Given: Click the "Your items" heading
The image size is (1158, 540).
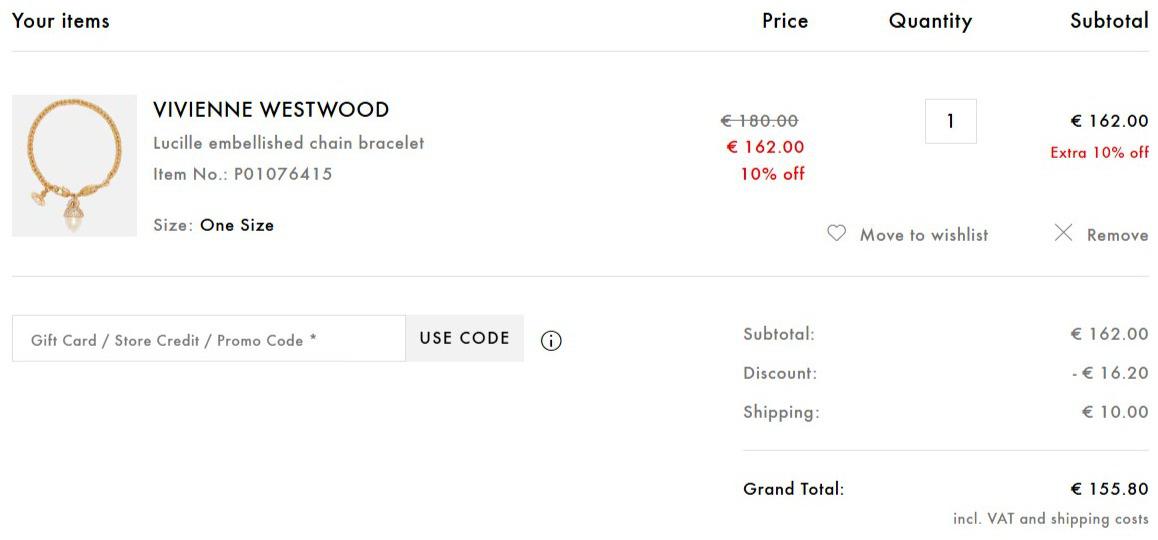Looking at the screenshot, I should [61, 21].
